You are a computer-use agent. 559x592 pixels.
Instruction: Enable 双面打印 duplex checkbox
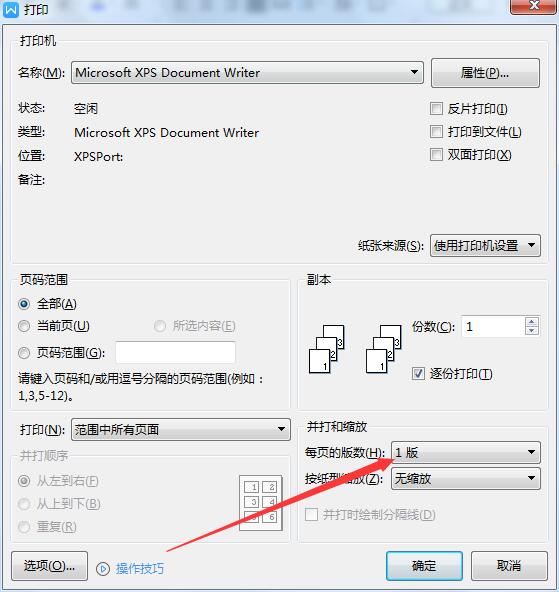(436, 155)
